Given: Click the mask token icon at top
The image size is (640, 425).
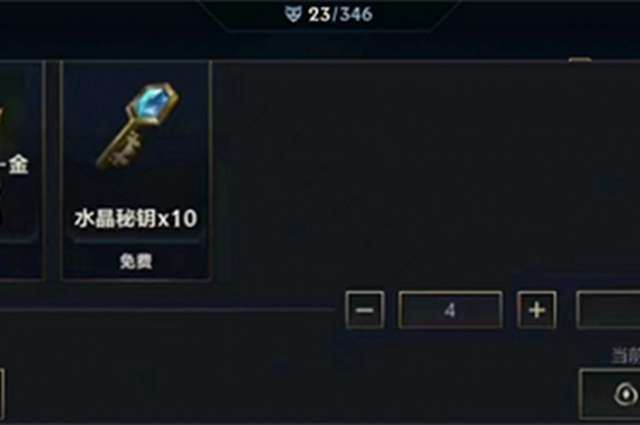Looking at the screenshot, I should (x=293, y=15).
